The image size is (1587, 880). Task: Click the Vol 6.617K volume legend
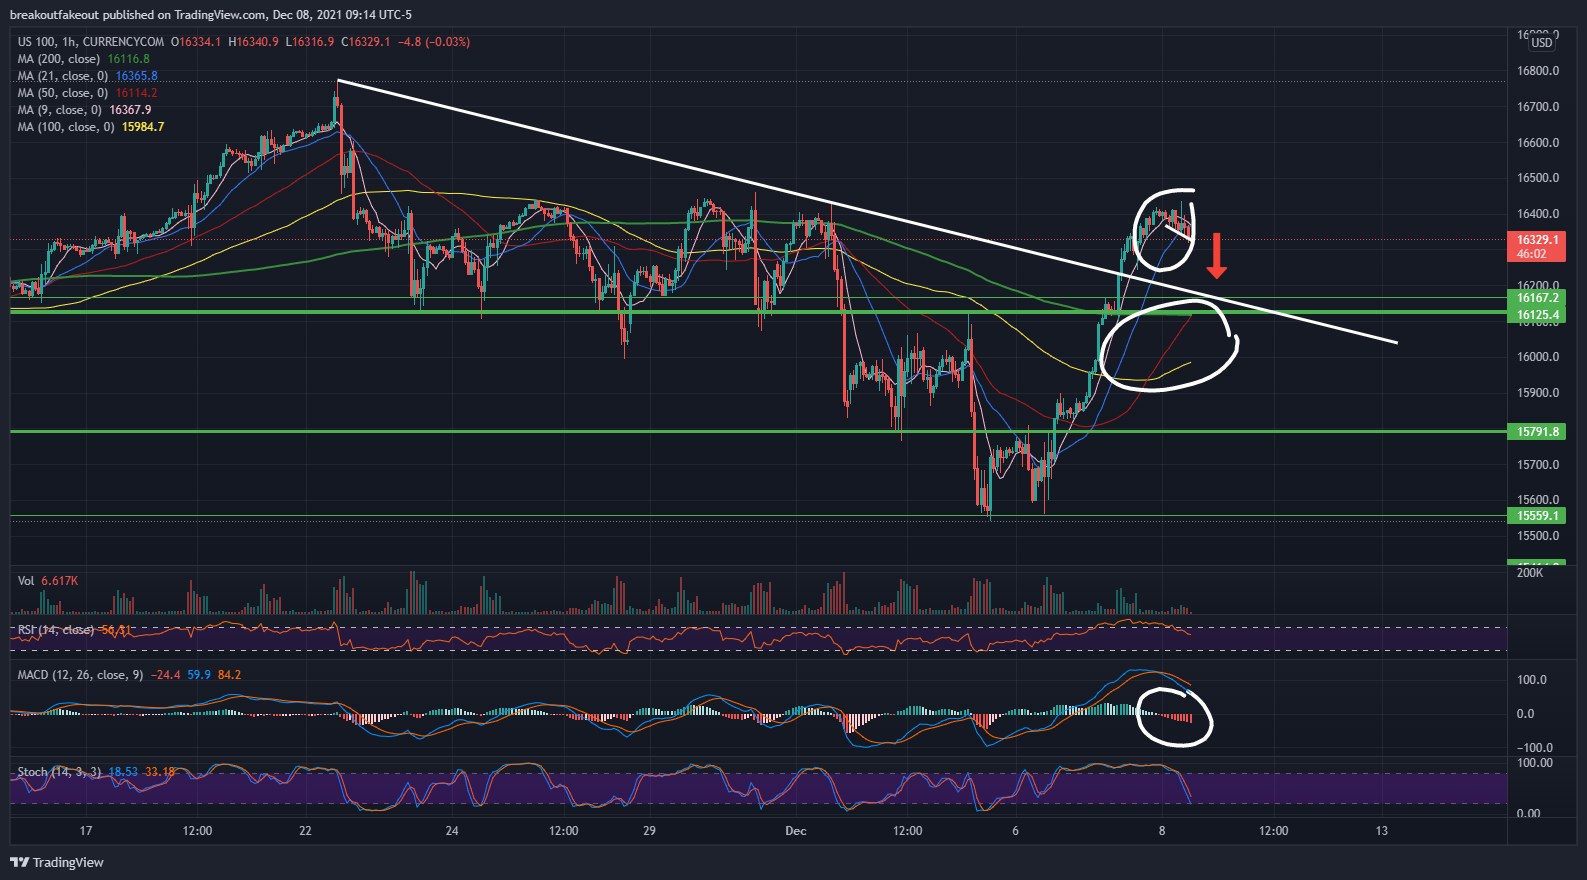[x=48, y=581]
